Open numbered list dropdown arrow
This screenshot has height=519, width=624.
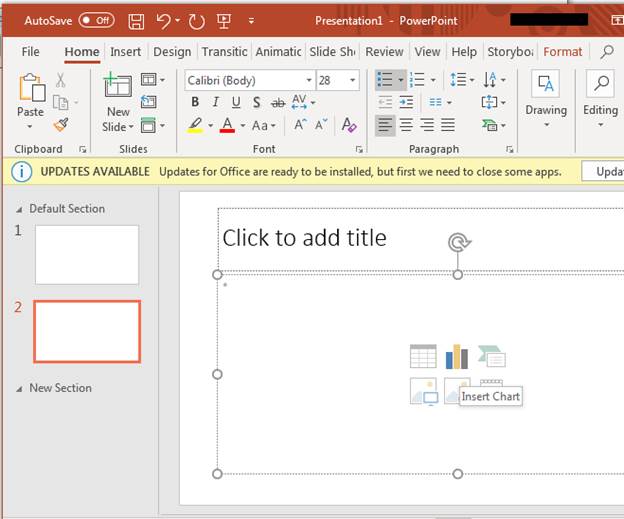pos(433,80)
